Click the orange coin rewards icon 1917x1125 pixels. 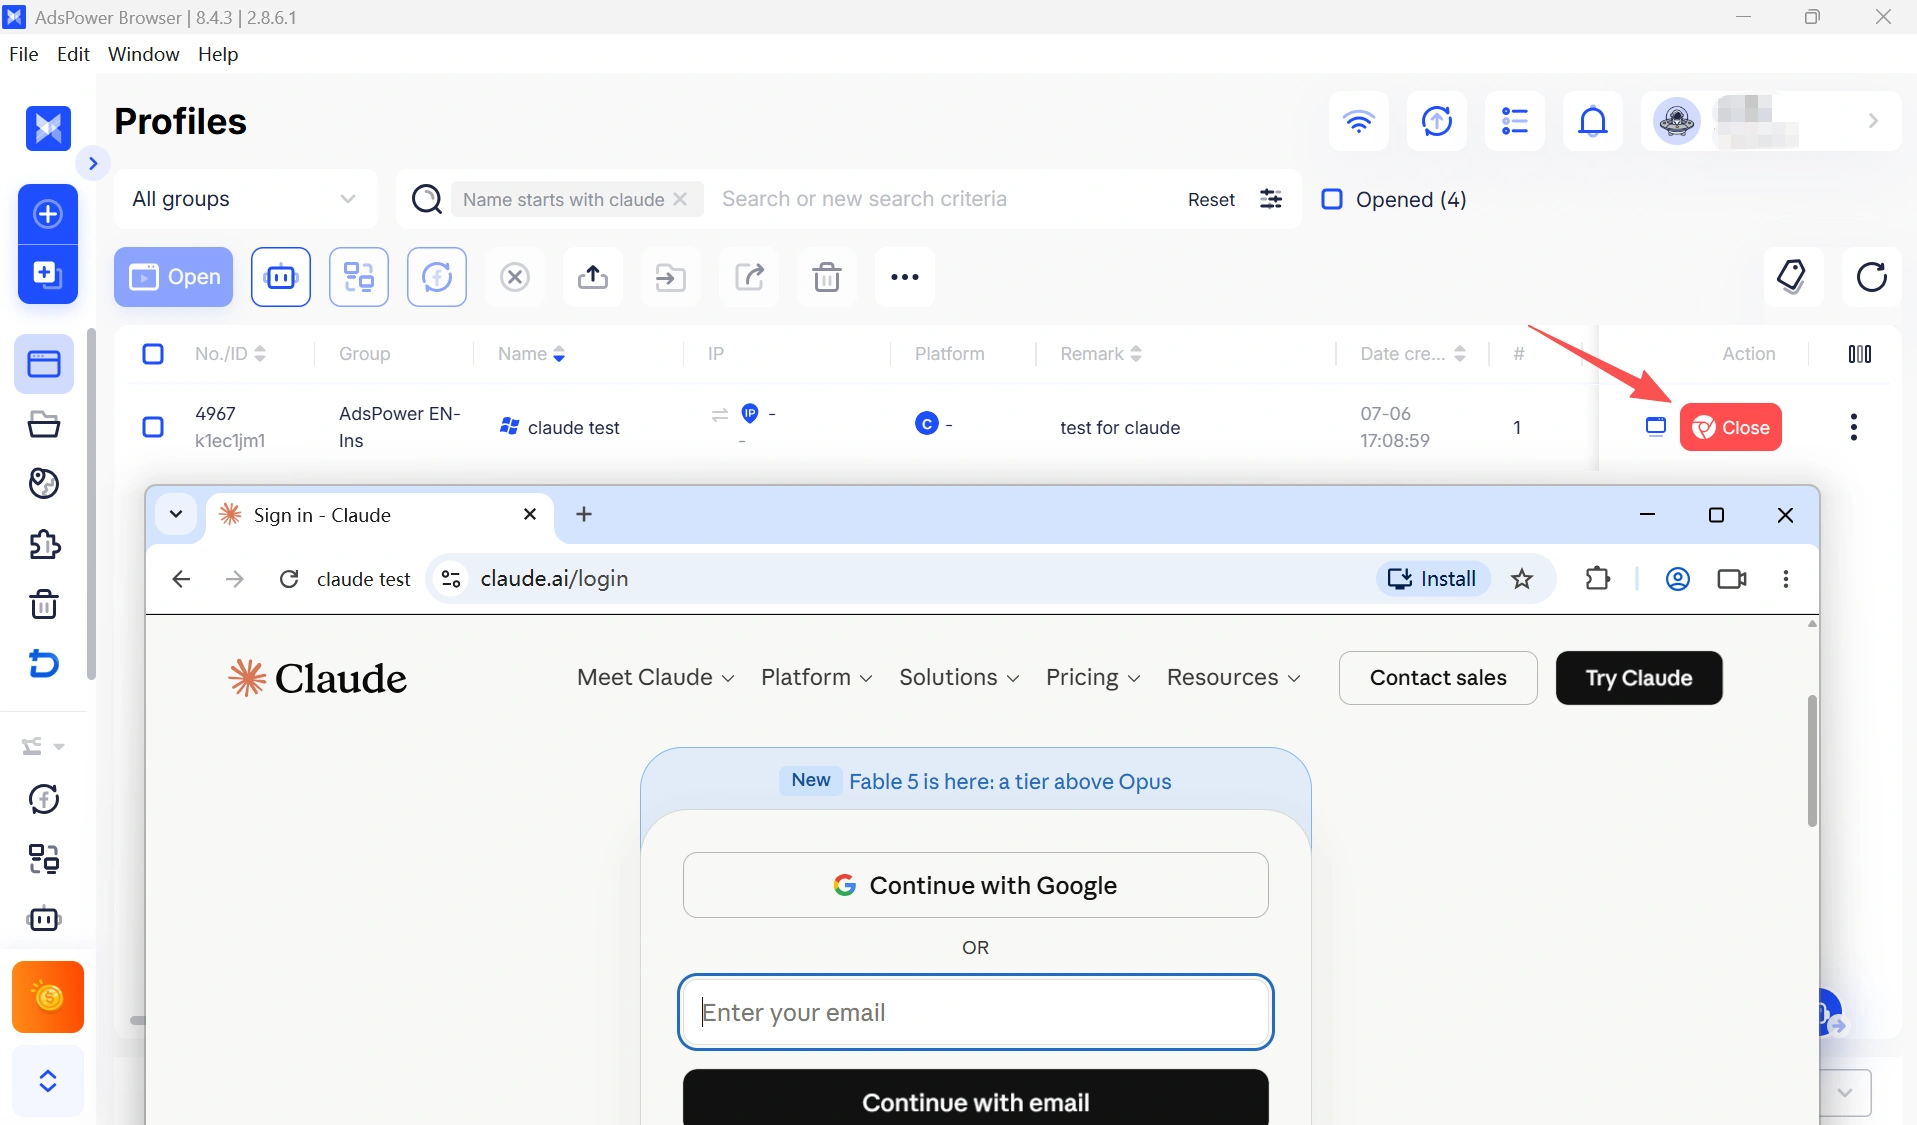(x=48, y=997)
